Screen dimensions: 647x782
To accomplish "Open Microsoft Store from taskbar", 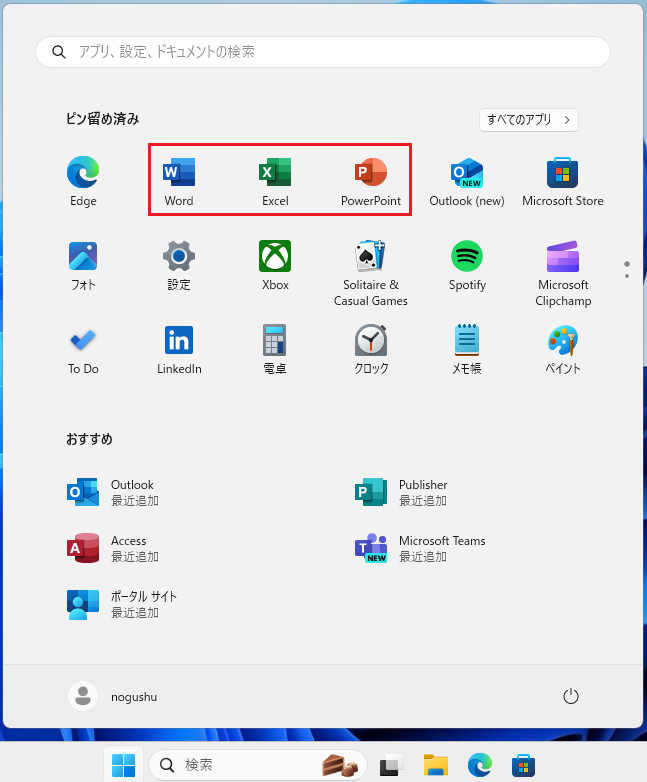I will pyautogui.click(x=523, y=766).
